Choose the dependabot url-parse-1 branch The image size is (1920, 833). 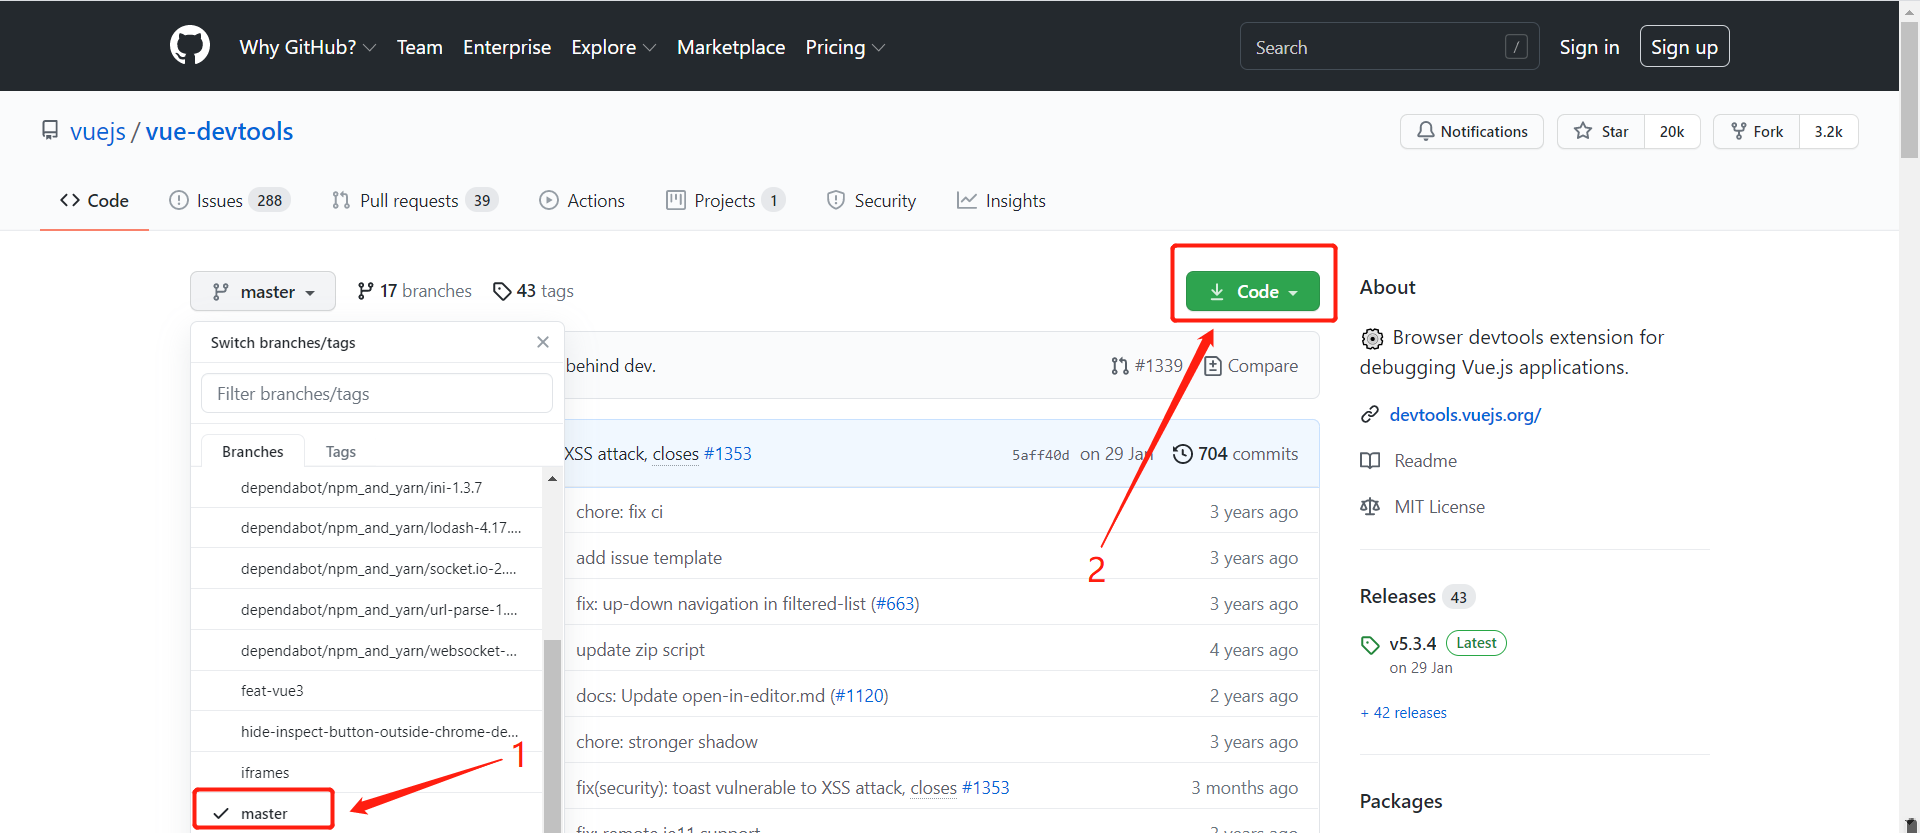point(367,609)
